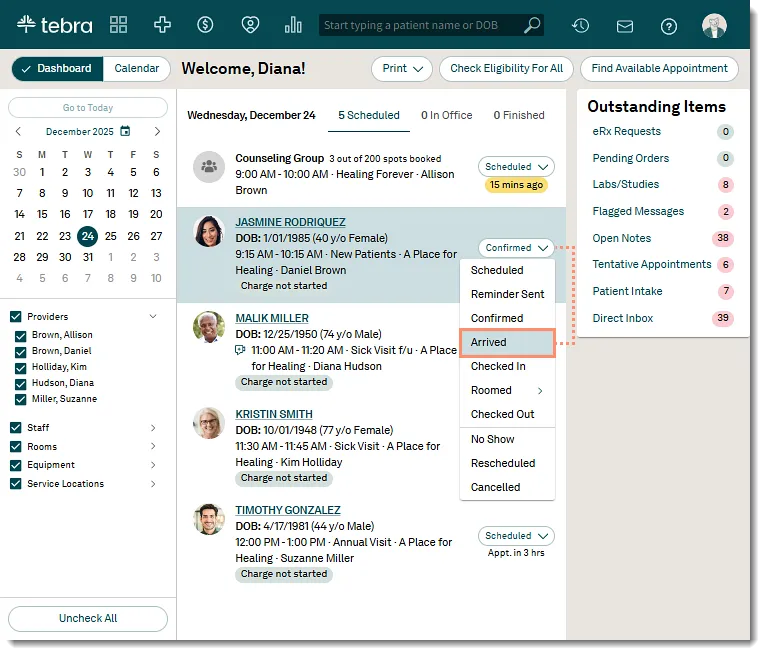The width and height of the screenshot is (765, 655).
Task: Open the reports bar chart icon
Action: pos(293,24)
